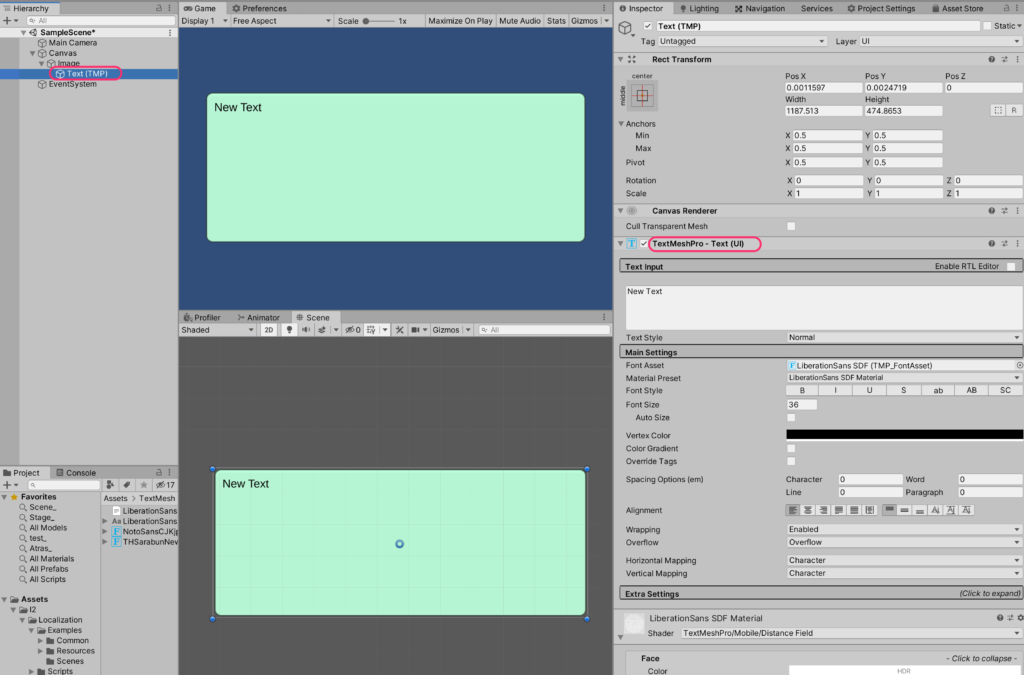This screenshot has height=675, width=1024.
Task: Open the Text Style dropdown
Action: point(903,338)
